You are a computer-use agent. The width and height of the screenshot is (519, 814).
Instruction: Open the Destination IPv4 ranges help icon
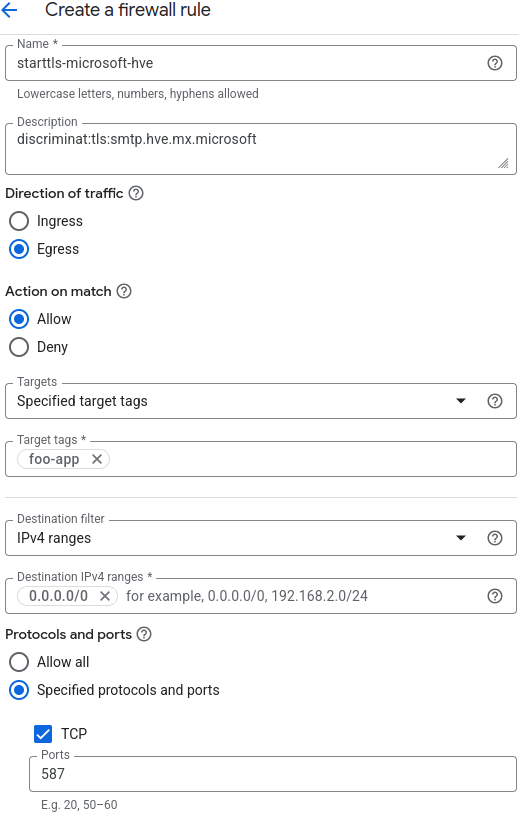coord(495,596)
